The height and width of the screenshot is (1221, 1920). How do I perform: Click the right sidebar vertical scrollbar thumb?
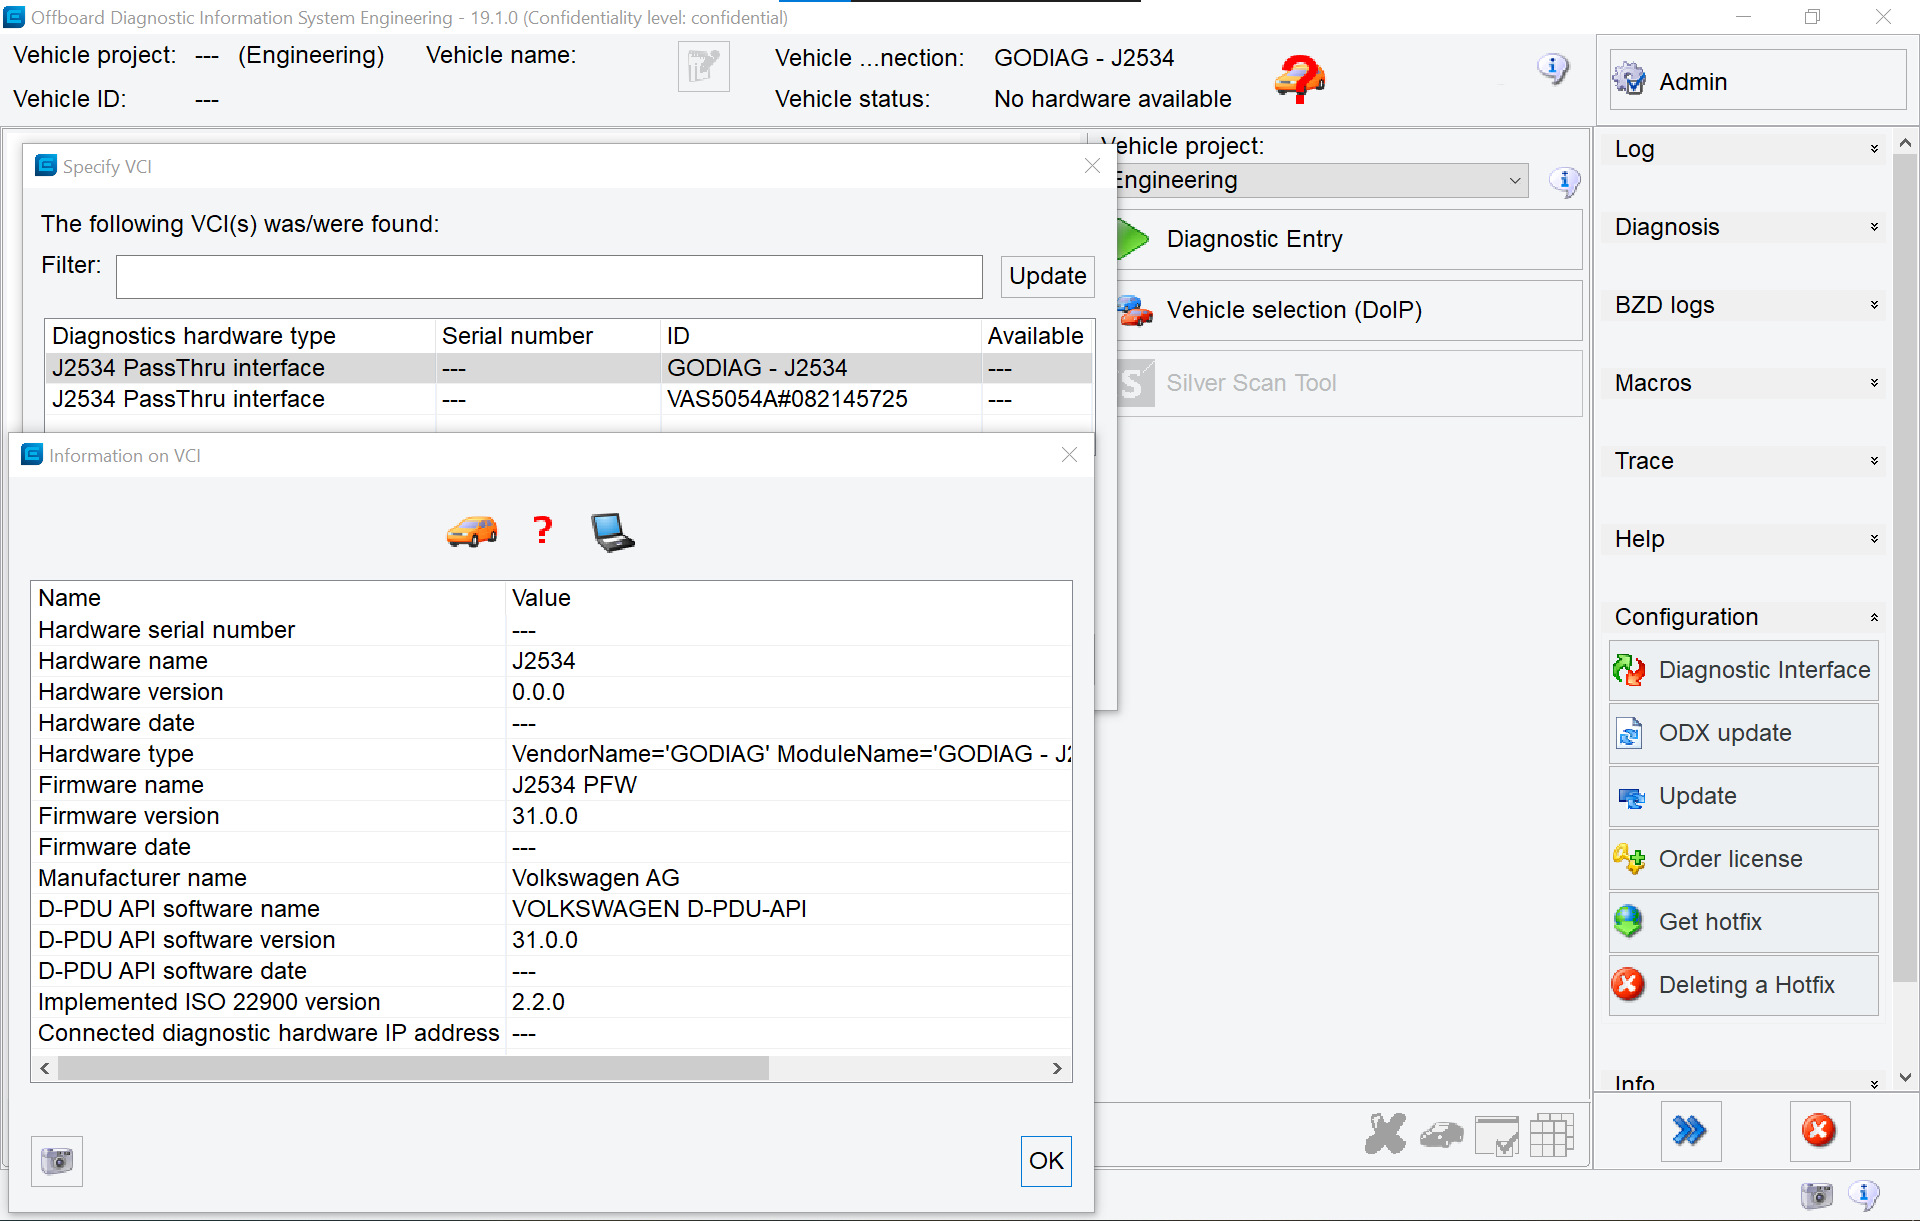click(1905, 566)
